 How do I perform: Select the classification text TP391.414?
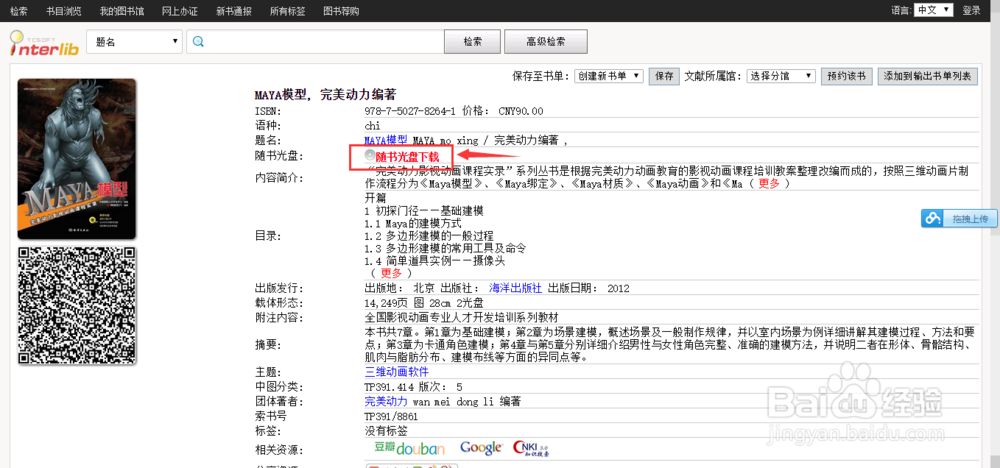tap(389, 387)
